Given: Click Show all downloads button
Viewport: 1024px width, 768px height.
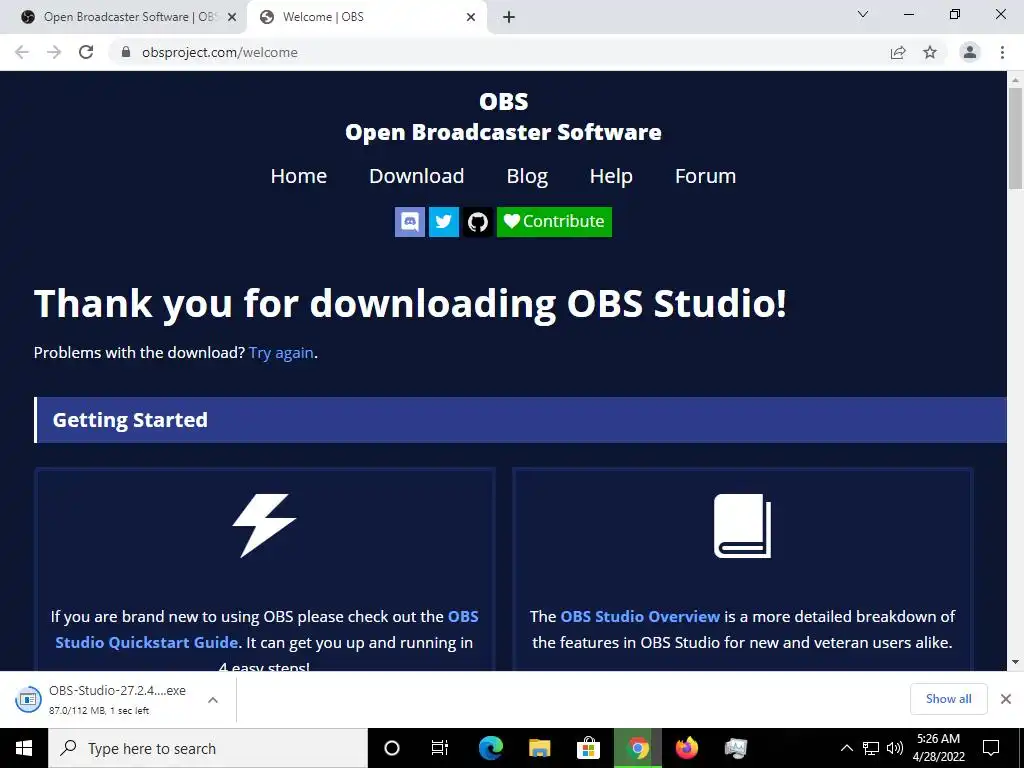Looking at the screenshot, I should tap(948, 699).
